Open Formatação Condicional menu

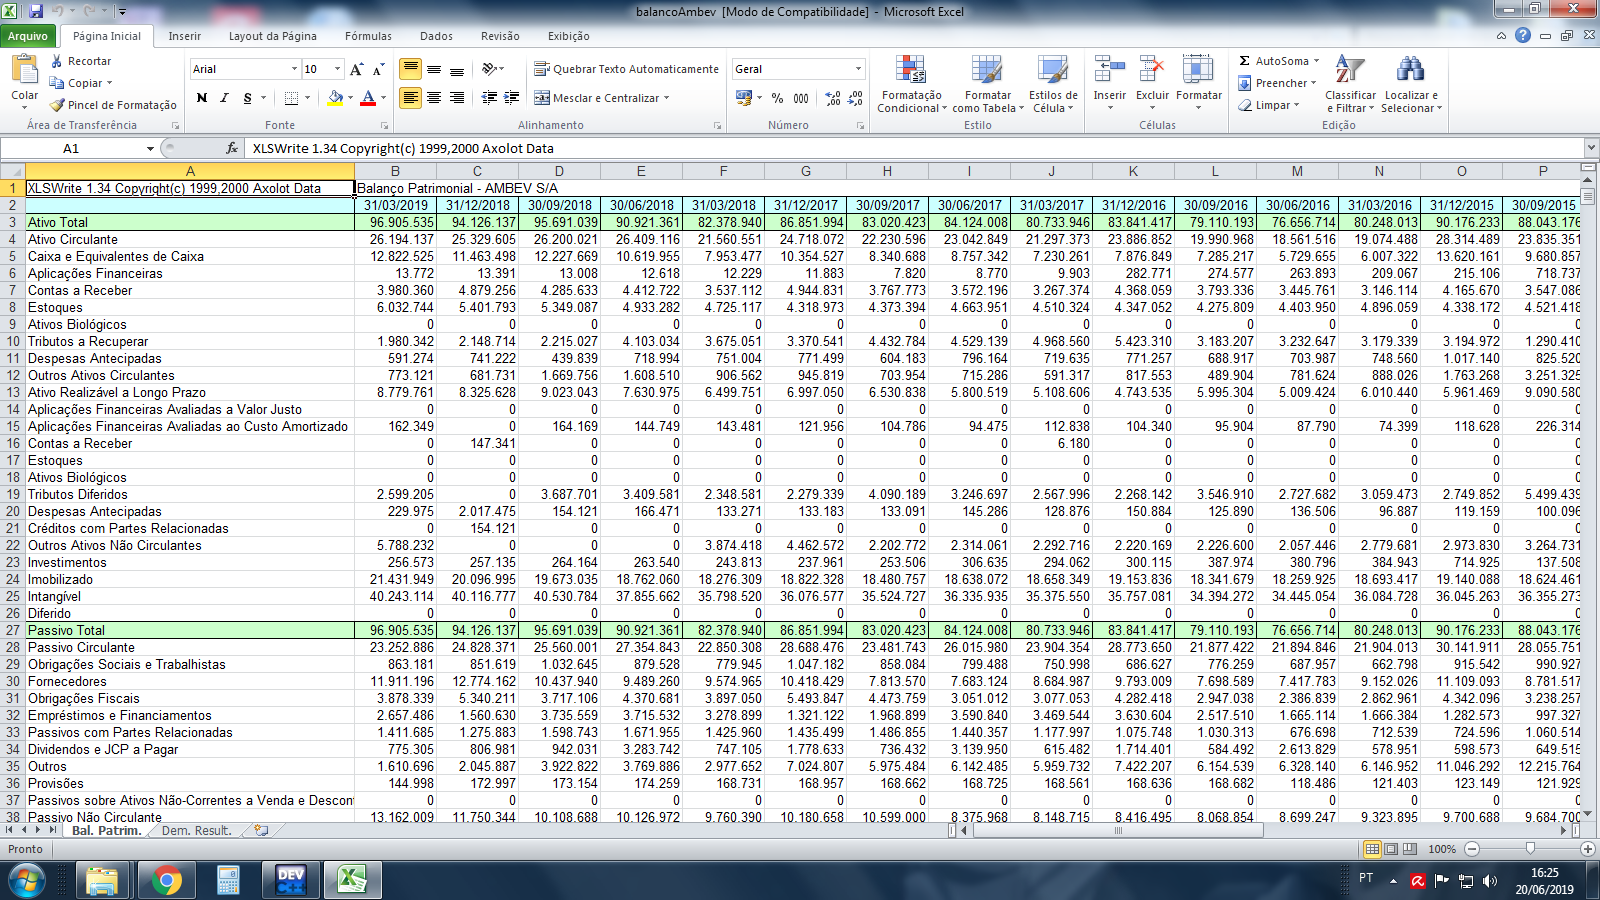click(911, 84)
